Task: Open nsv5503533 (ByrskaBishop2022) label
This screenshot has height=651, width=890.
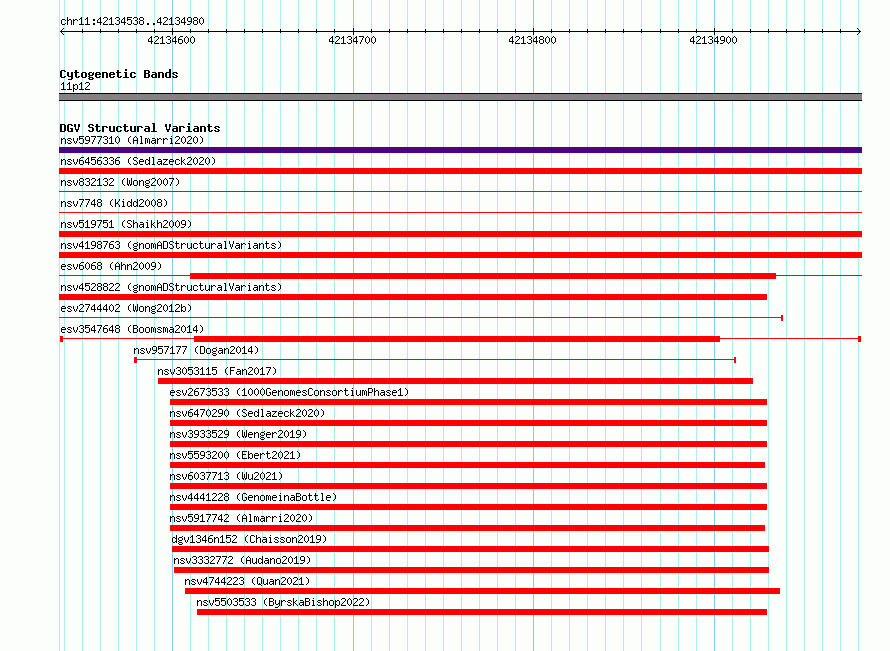Action: [x=283, y=602]
